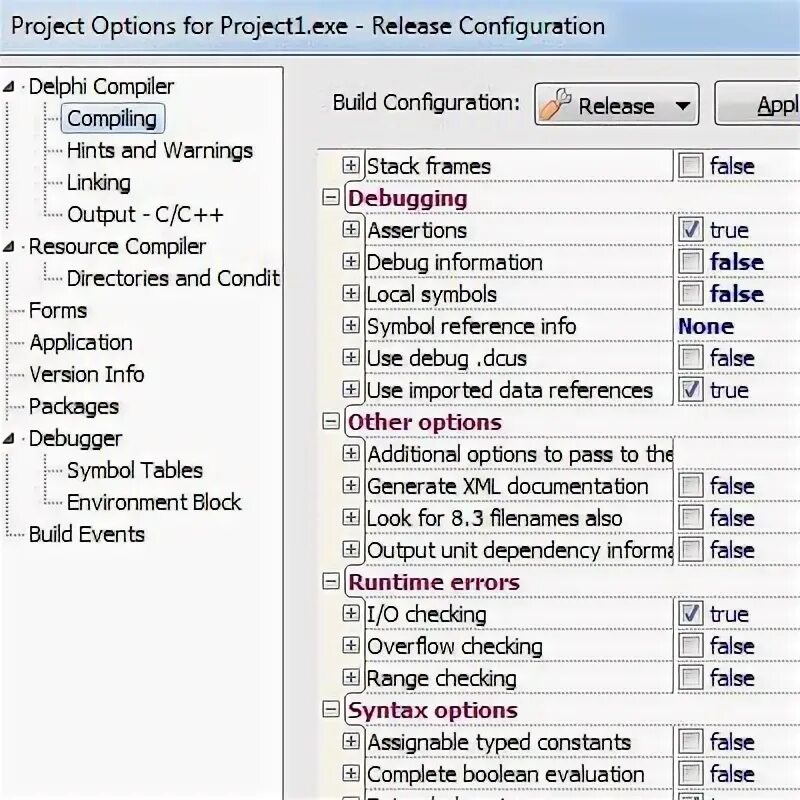Image resolution: width=800 pixels, height=800 pixels.
Task: Open the Build Configuration dropdown arrow
Action: [x=683, y=106]
